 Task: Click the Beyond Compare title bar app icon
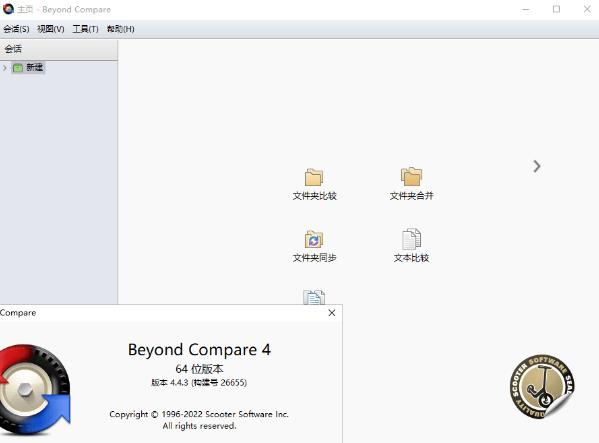tap(8, 9)
